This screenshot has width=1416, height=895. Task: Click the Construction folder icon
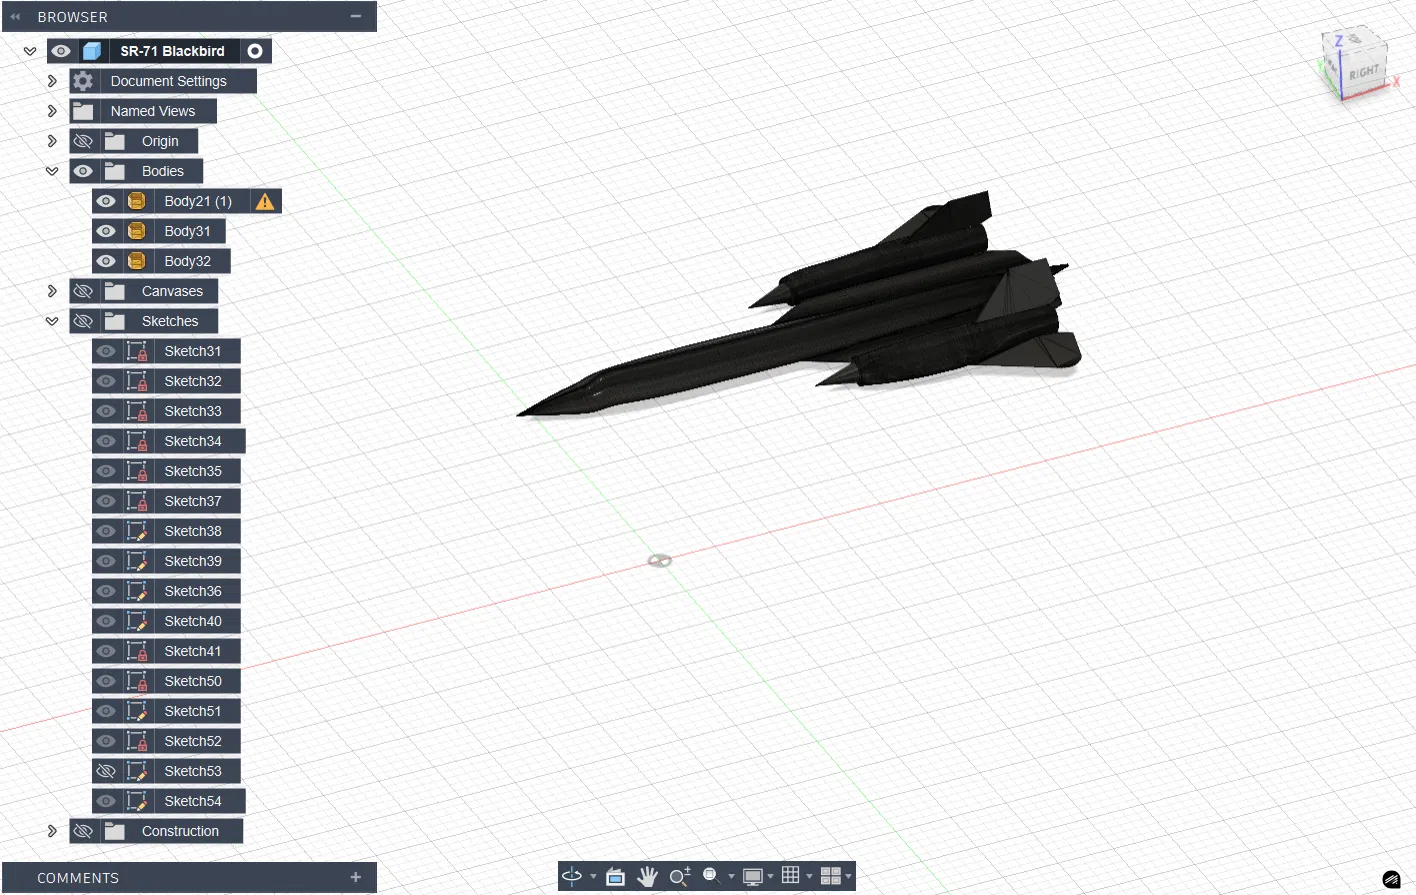point(115,831)
